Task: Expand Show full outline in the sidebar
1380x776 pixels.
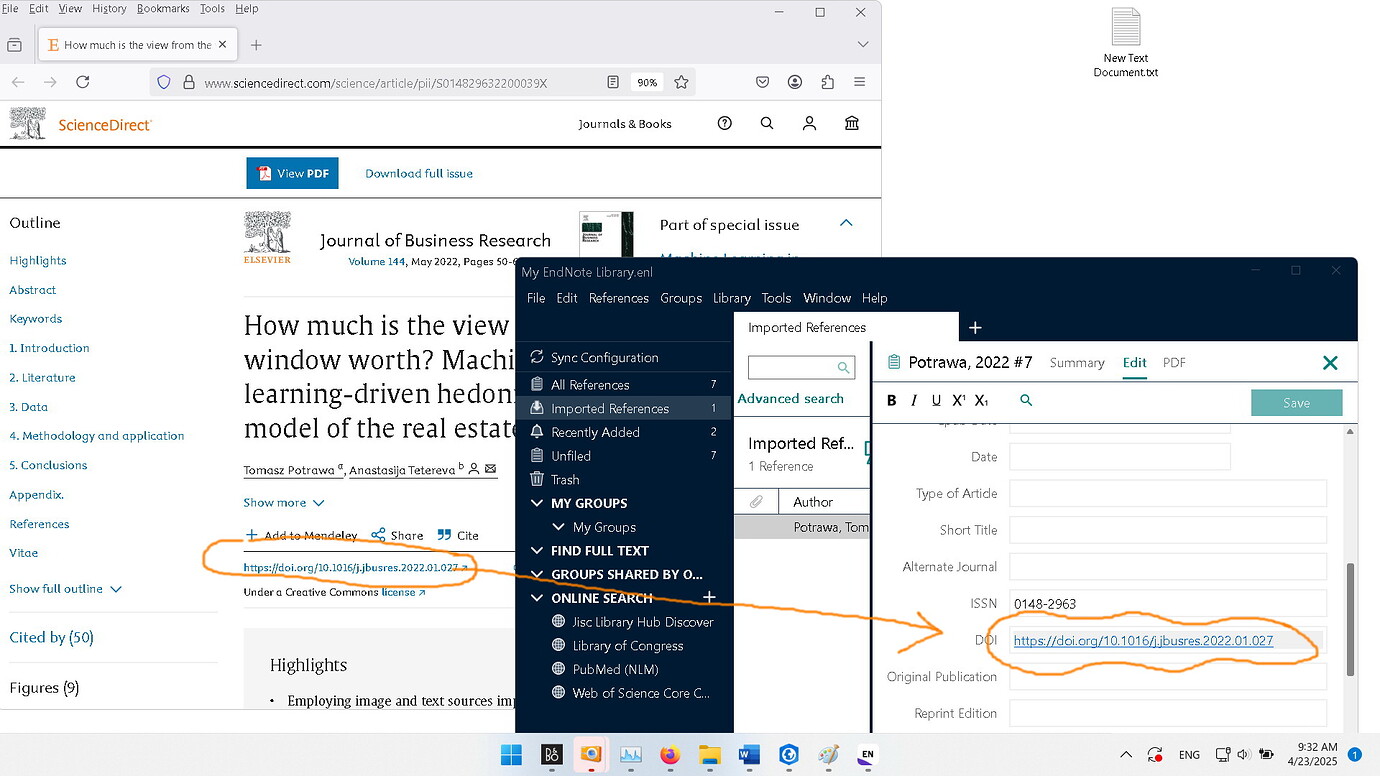Action: pos(57,589)
